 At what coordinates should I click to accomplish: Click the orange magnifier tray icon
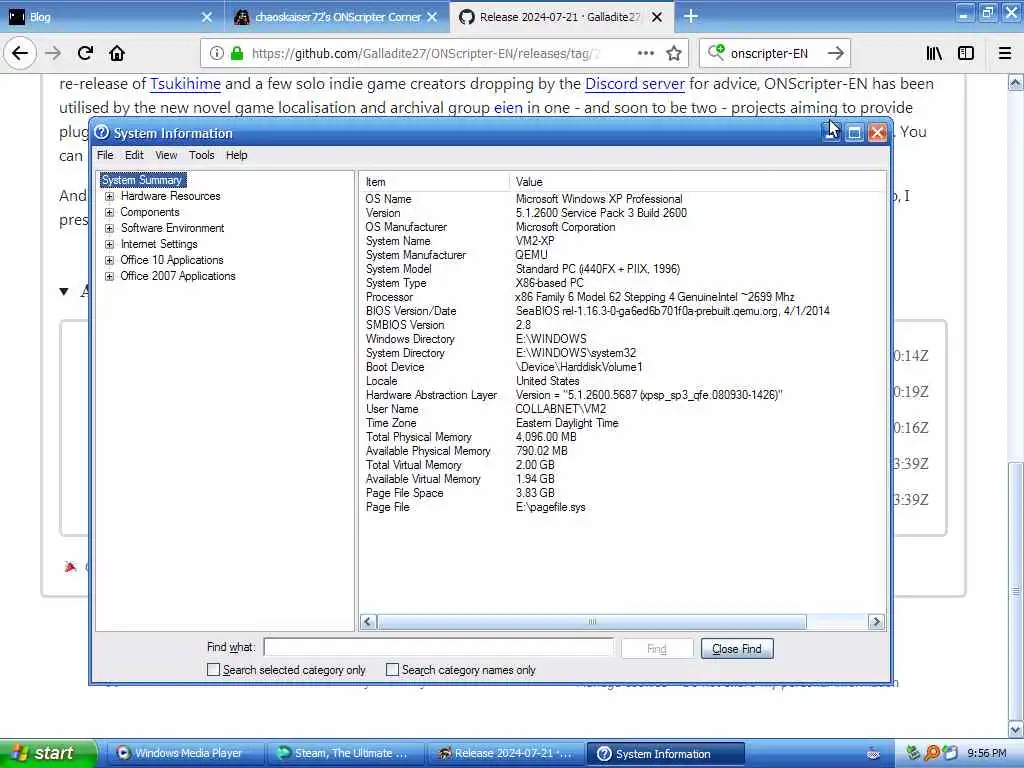click(x=932, y=753)
